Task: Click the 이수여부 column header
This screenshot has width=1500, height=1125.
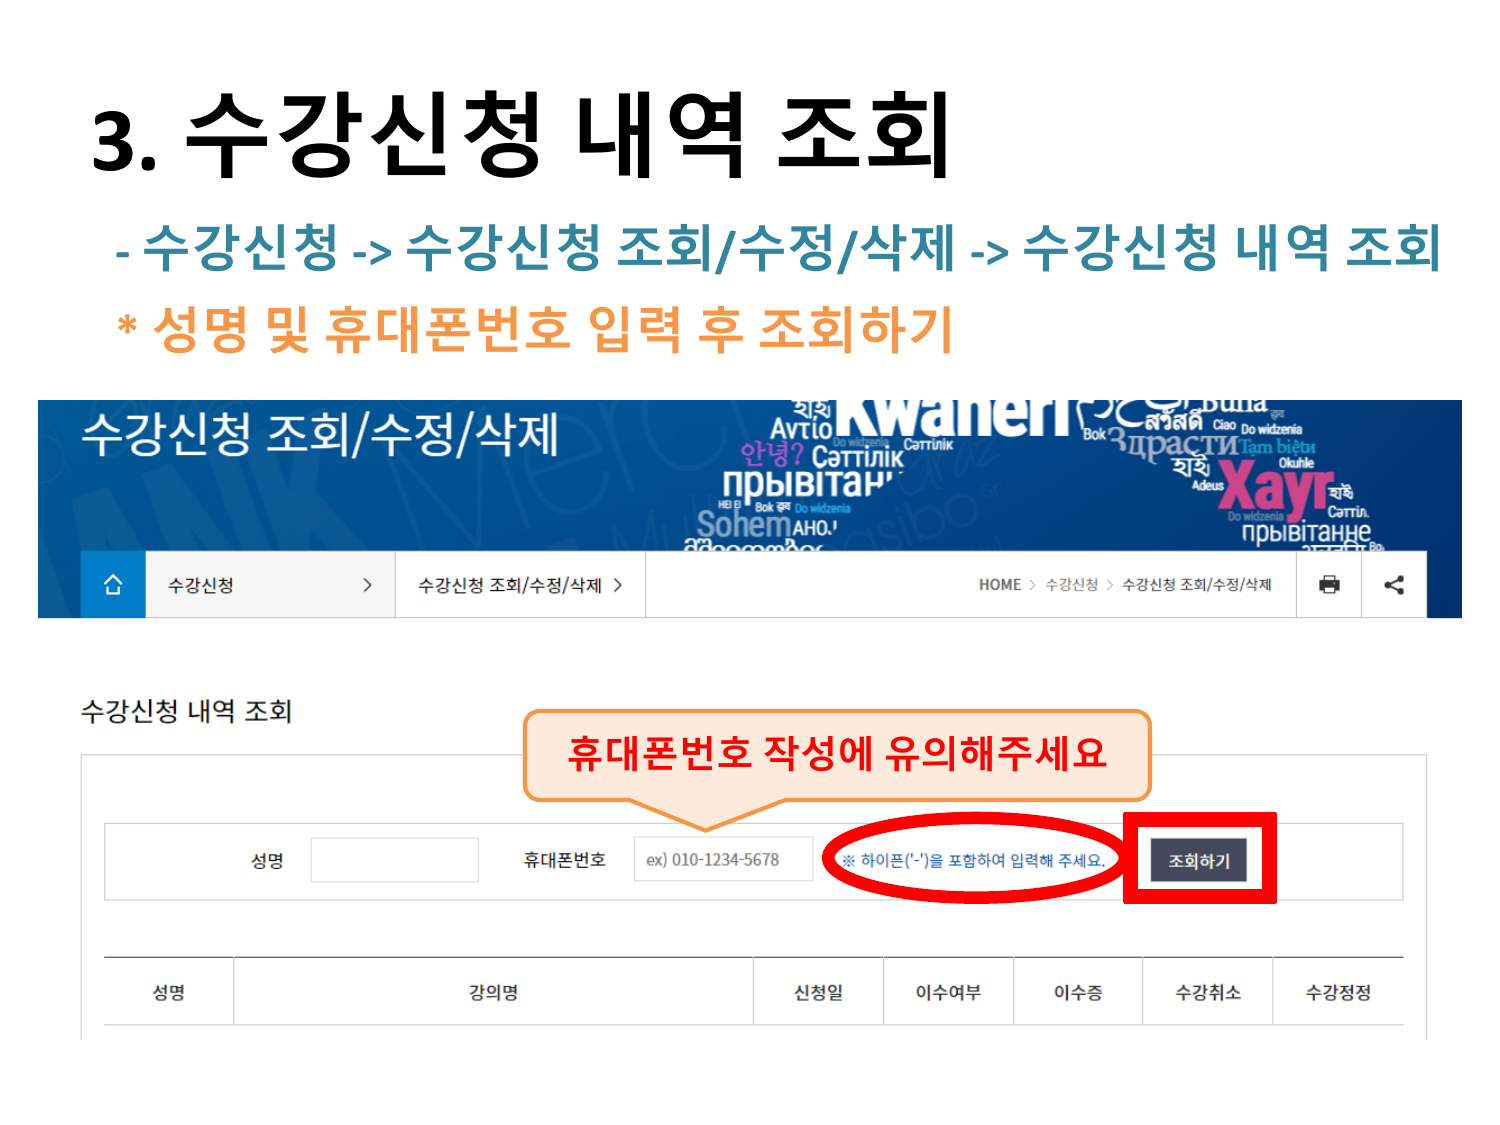Action: tap(948, 992)
